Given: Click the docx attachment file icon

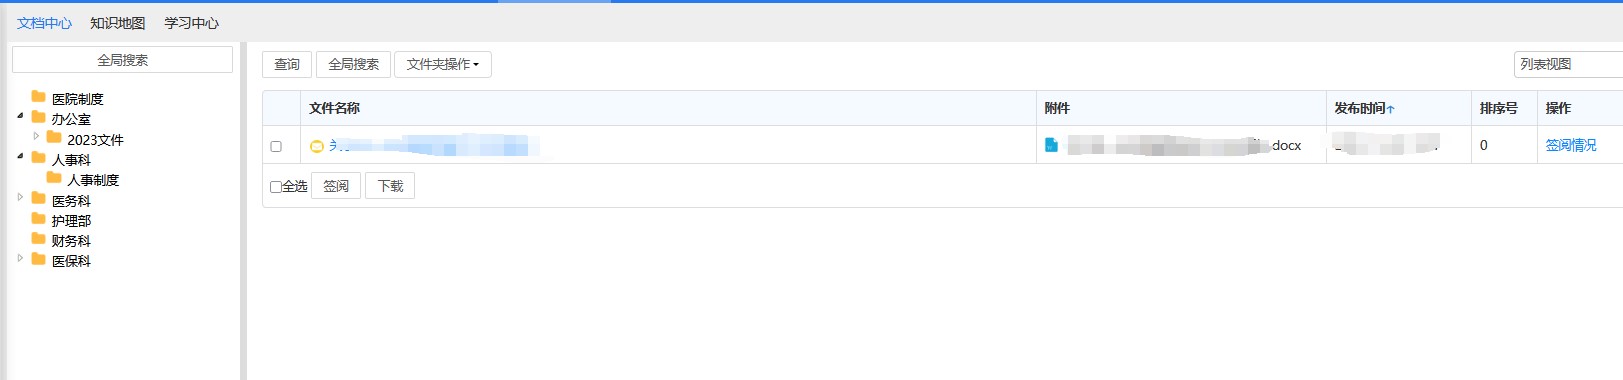Looking at the screenshot, I should tap(1051, 145).
